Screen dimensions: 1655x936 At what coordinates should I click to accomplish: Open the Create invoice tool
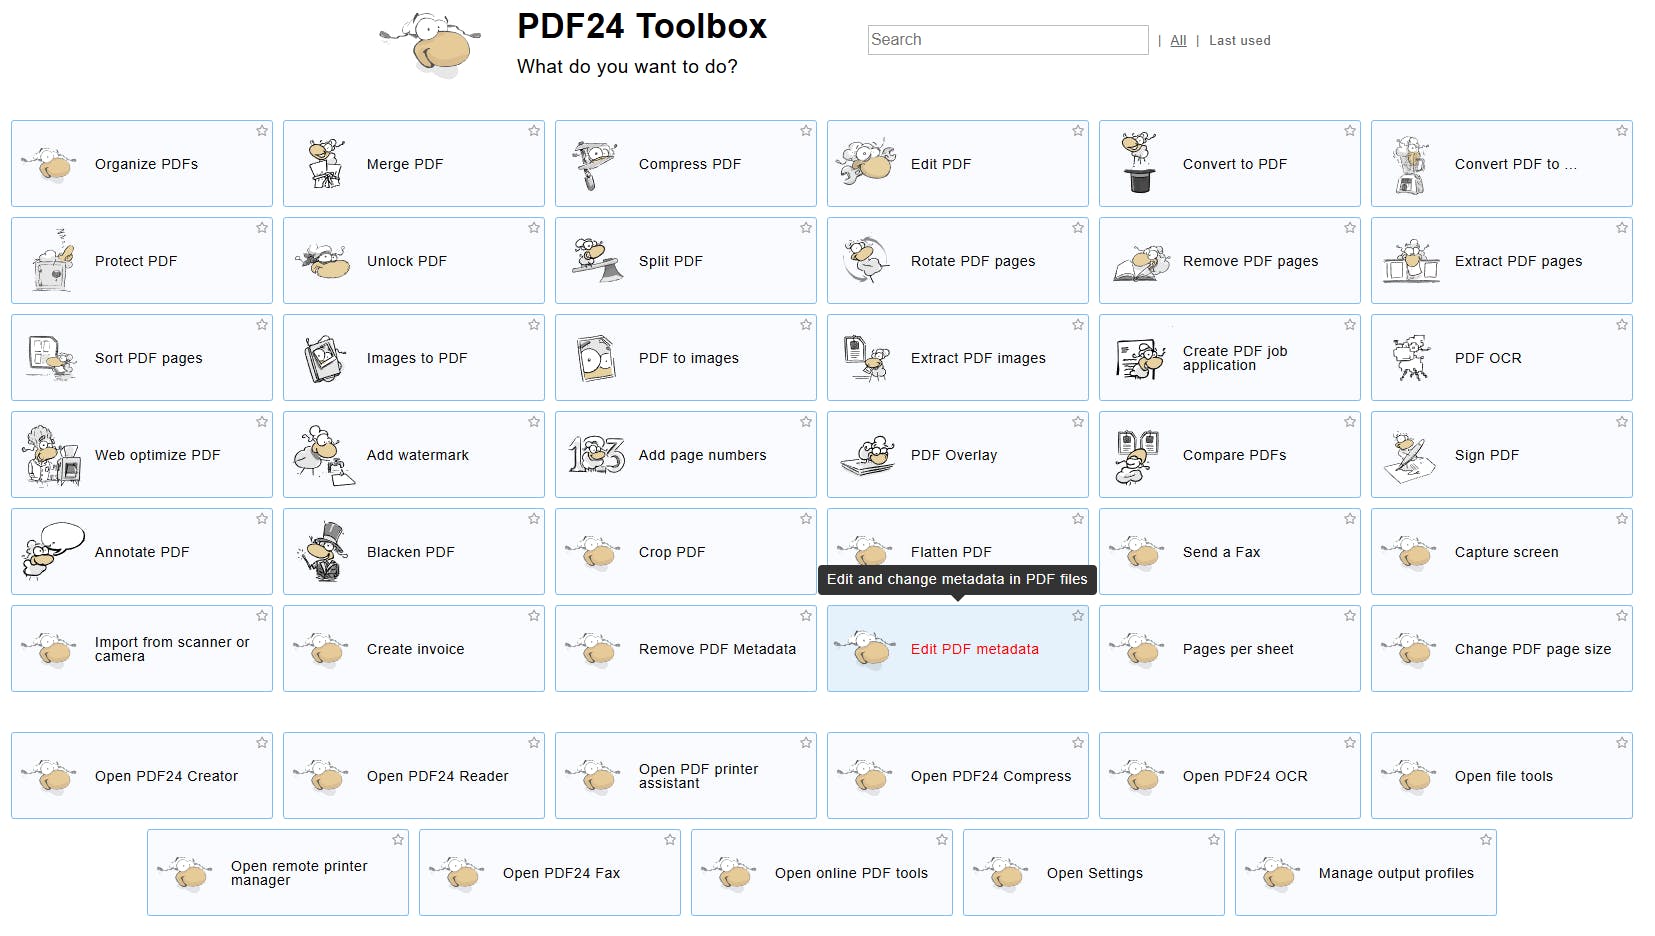[415, 649]
